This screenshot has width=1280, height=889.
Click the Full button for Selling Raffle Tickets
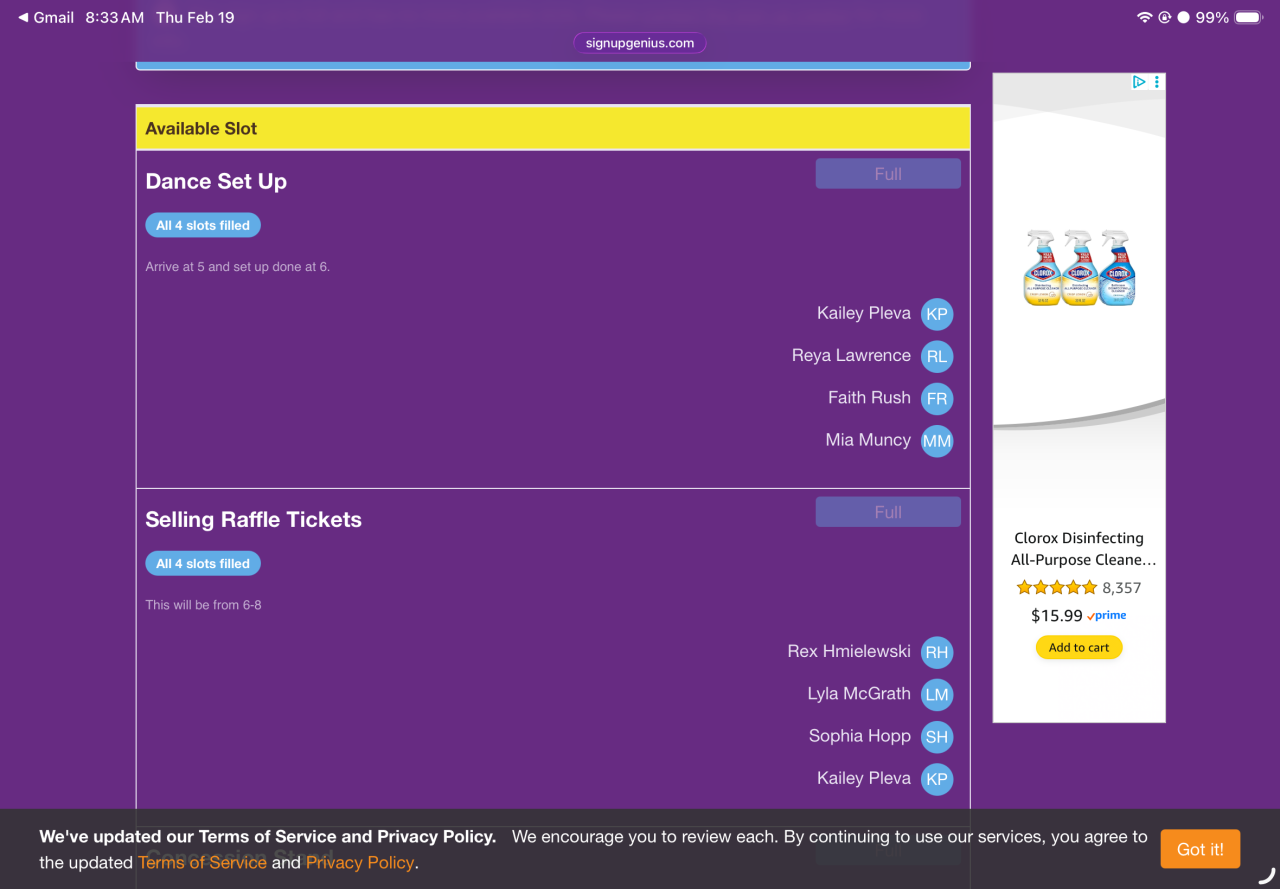888,512
